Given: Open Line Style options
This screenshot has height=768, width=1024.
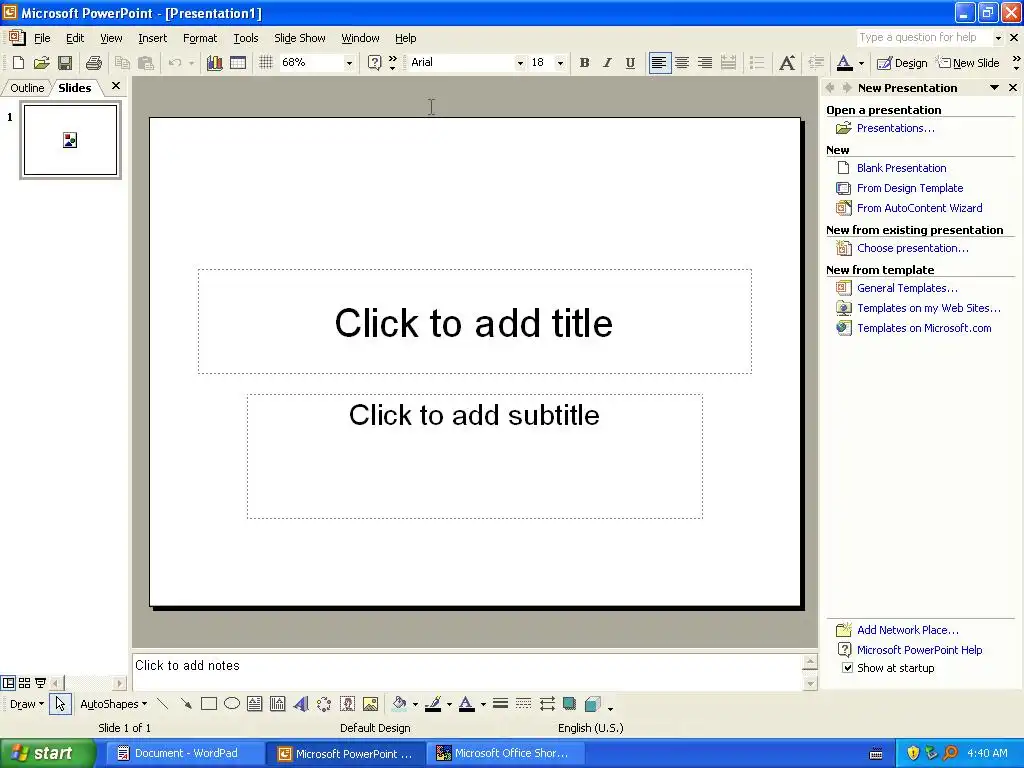Looking at the screenshot, I should click(x=500, y=704).
